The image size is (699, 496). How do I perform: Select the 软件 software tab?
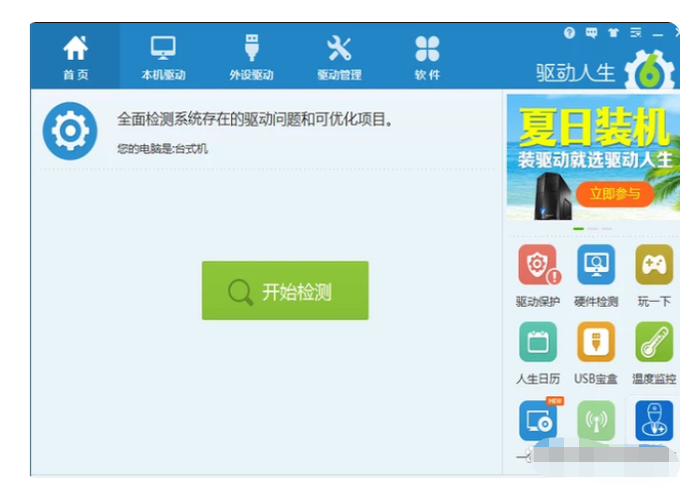[427, 57]
